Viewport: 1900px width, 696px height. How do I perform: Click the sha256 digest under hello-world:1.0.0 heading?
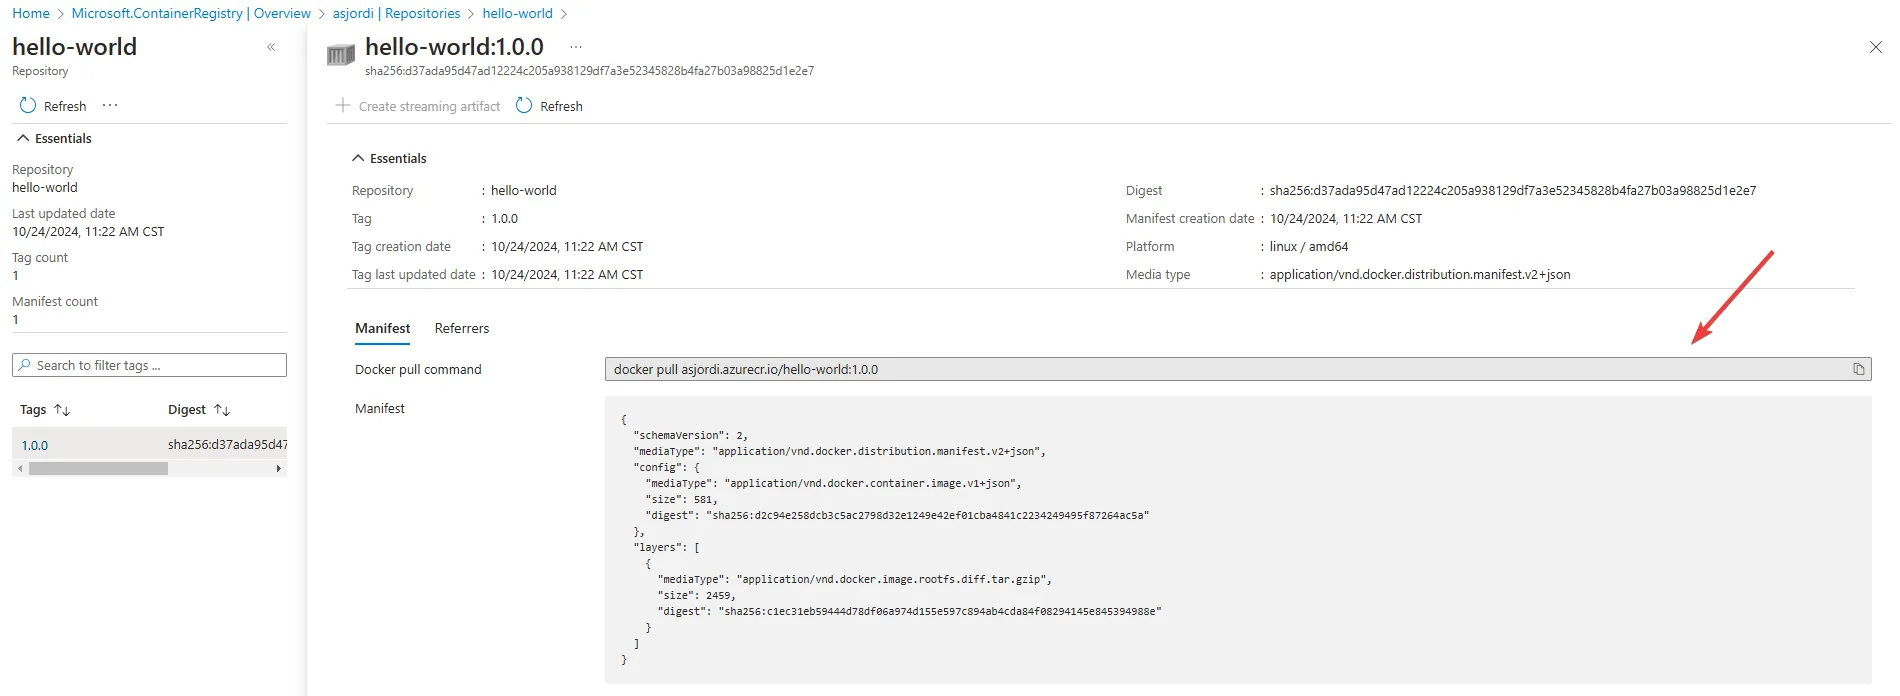click(589, 71)
